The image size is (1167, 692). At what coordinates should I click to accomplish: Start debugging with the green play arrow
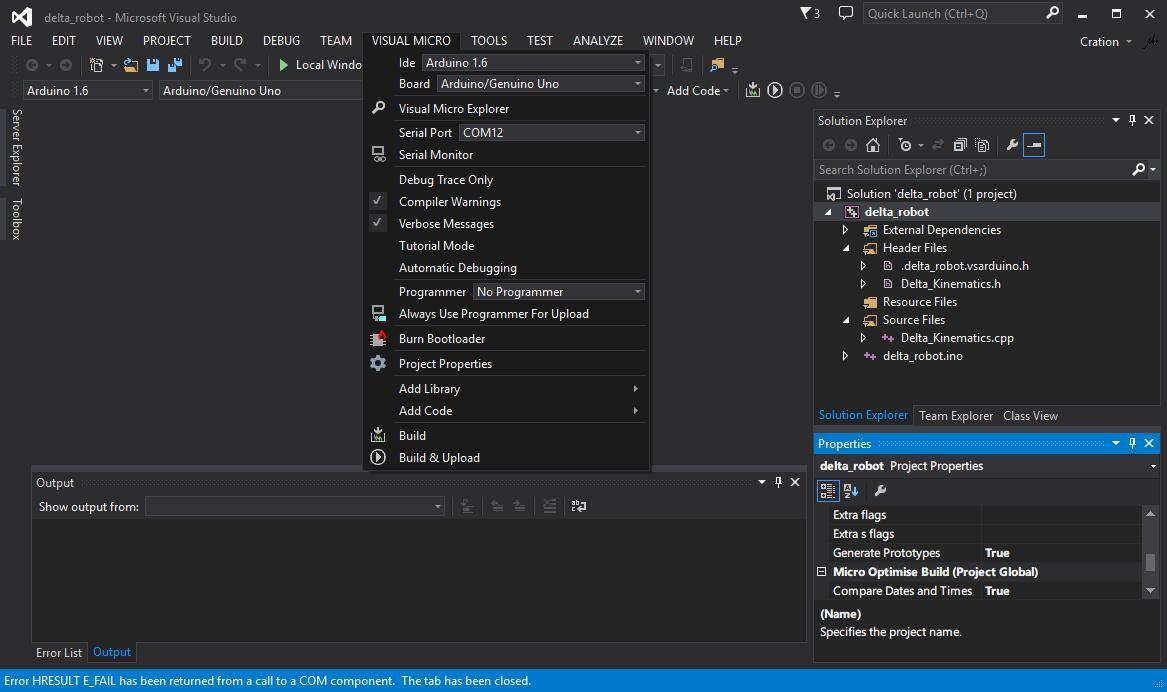coord(284,65)
